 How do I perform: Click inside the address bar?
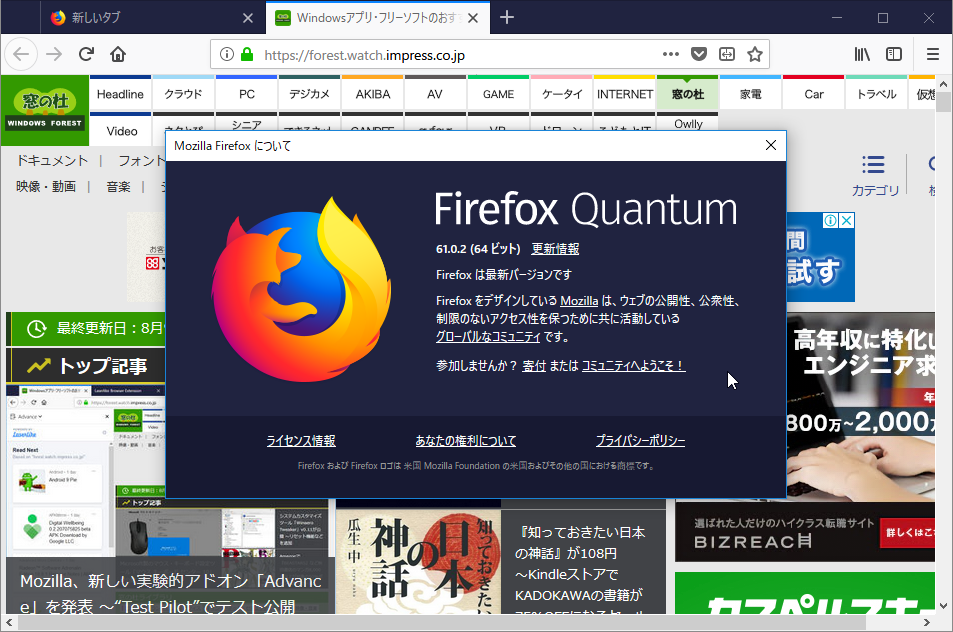[x=400, y=54]
